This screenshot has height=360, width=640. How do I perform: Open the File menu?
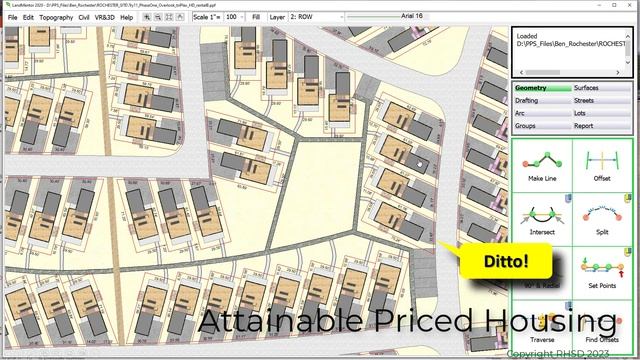tap(13, 17)
